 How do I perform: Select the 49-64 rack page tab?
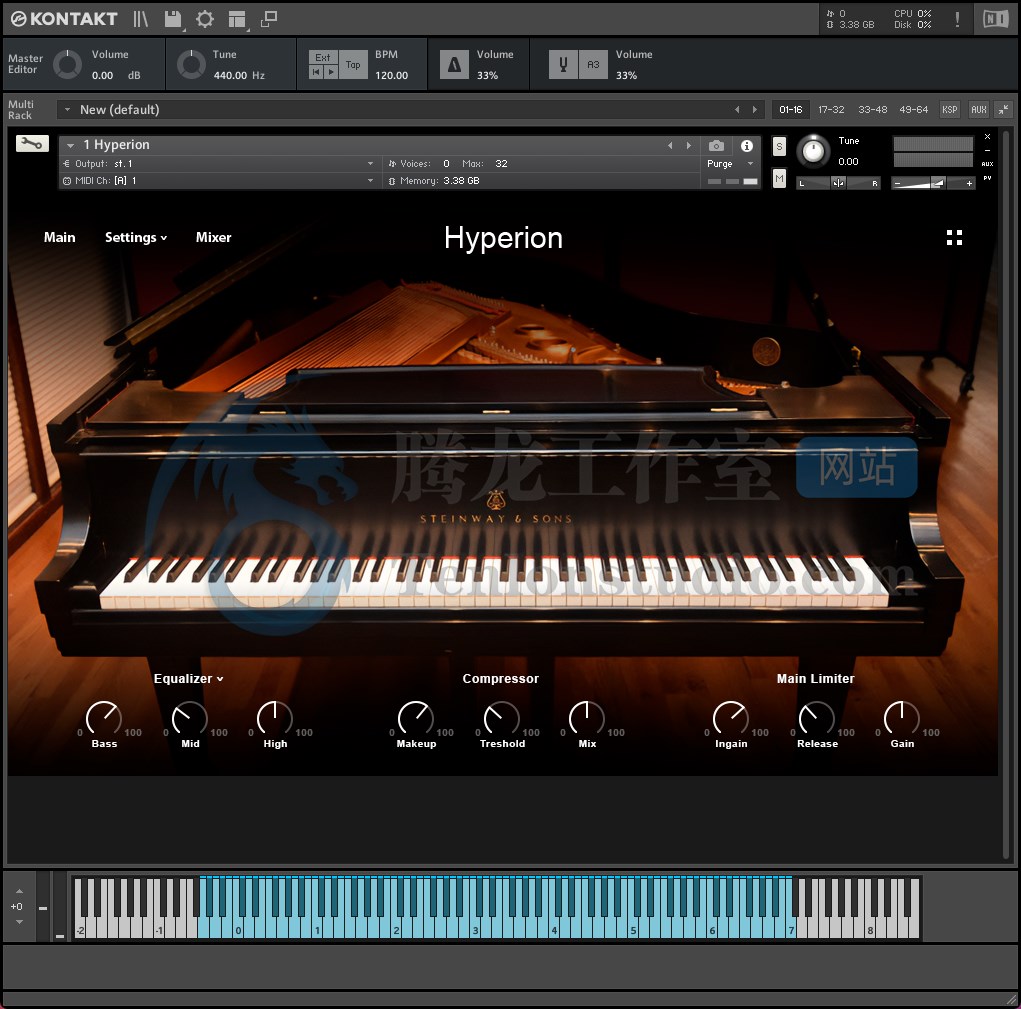914,109
